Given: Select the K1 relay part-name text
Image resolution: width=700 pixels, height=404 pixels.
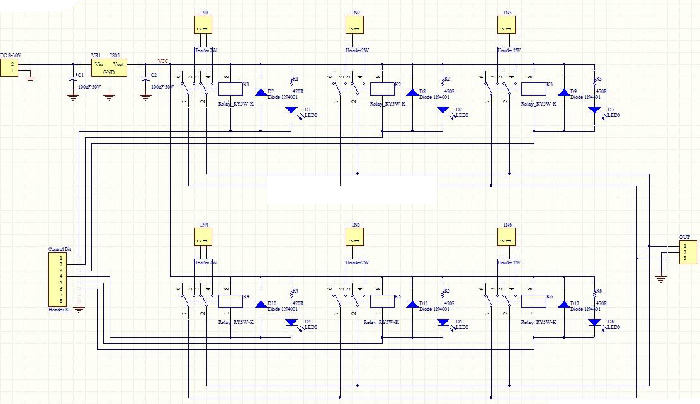Looking at the screenshot, I should 236,104.
